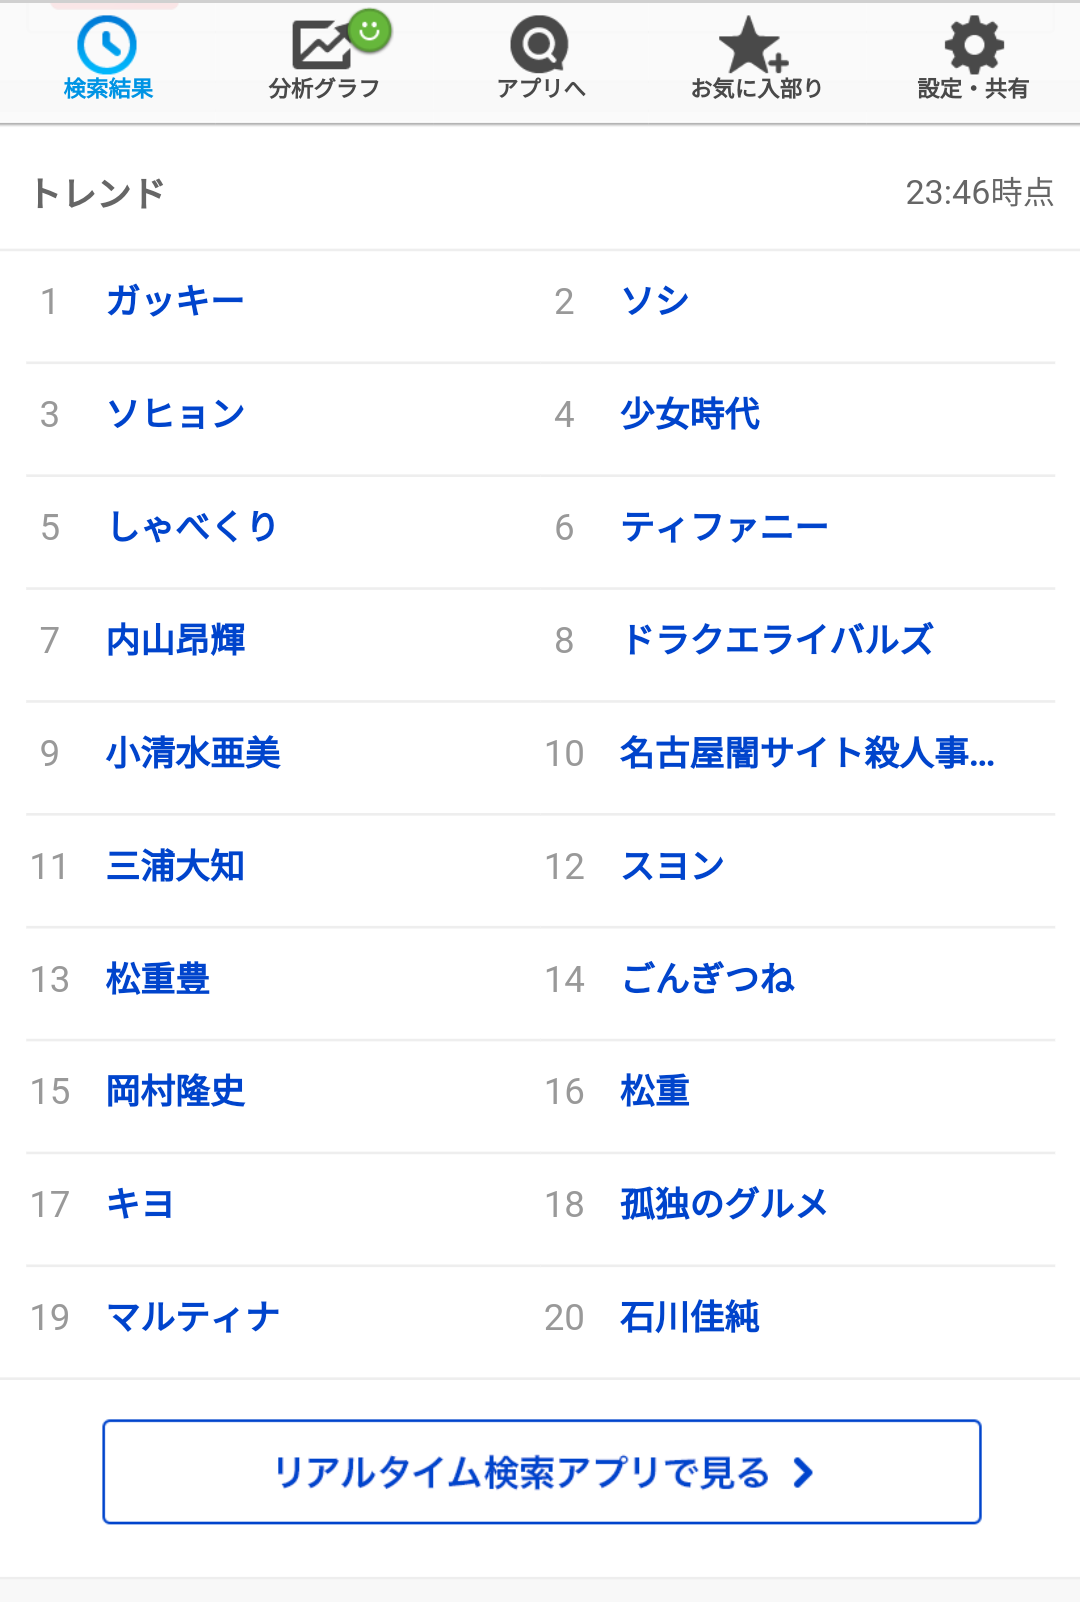
Task: Select the マルティナ trend
Action: pos(193,1317)
